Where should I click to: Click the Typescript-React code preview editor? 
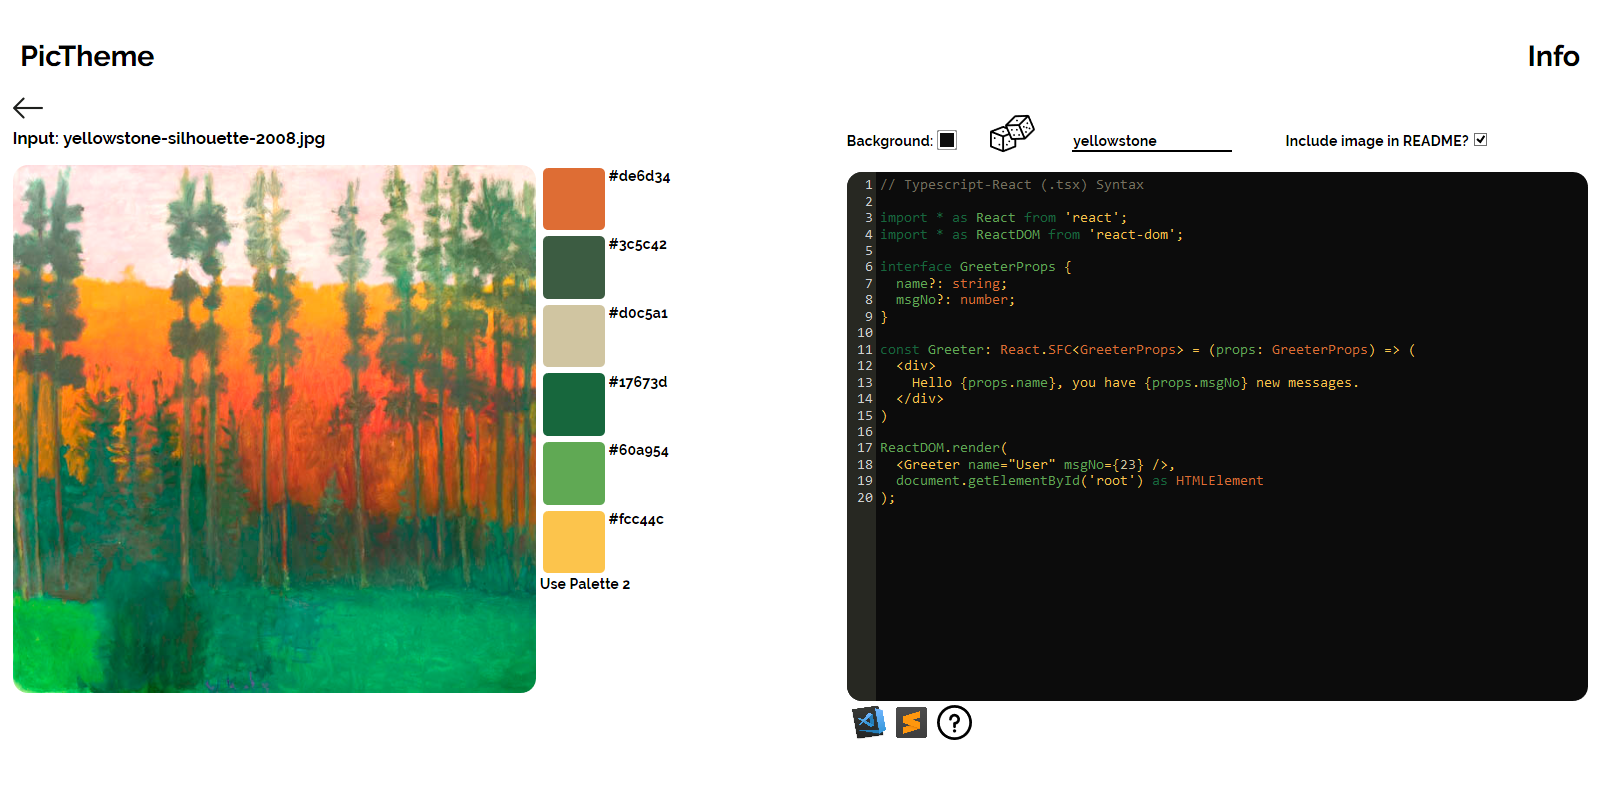(1217, 436)
